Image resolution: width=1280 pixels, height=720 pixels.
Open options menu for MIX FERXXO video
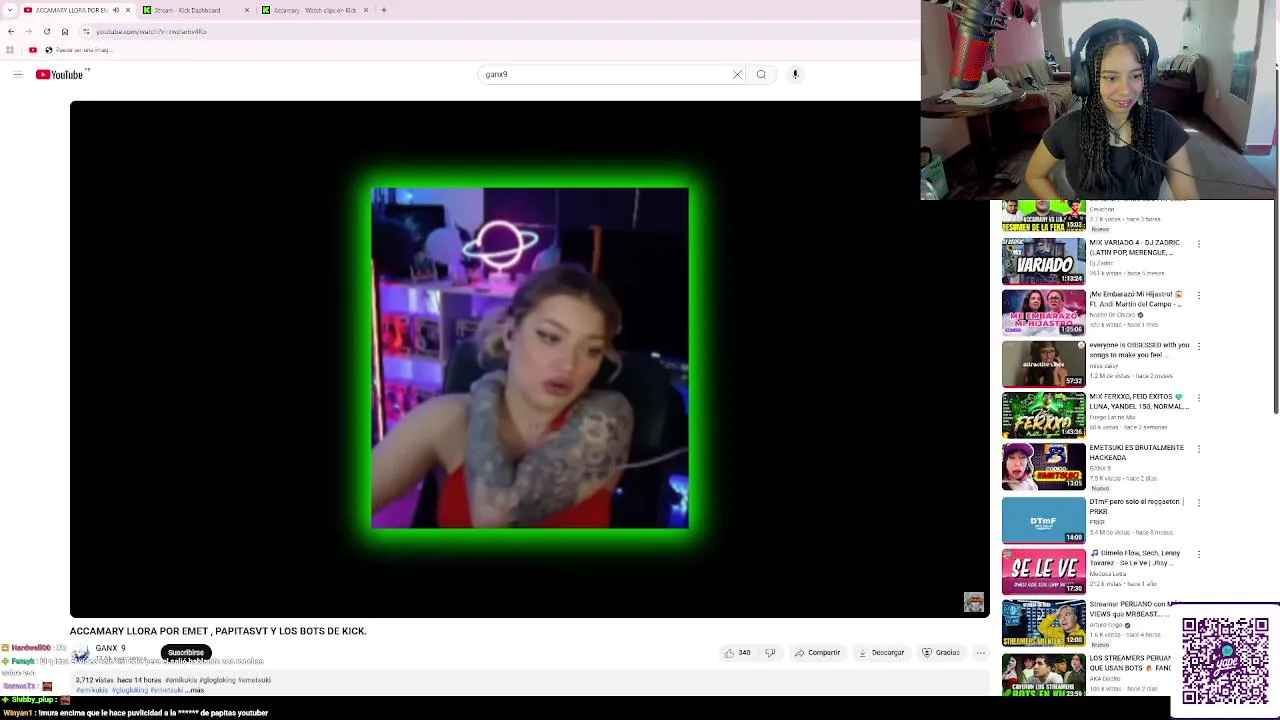tap(1199, 398)
